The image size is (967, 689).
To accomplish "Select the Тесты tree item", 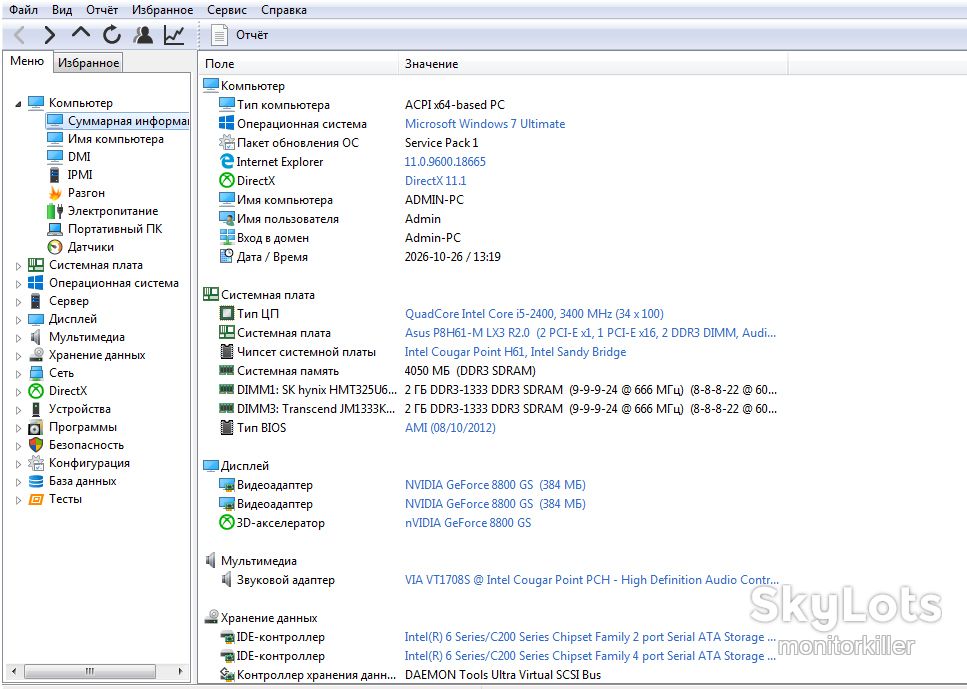I will click(x=65, y=499).
